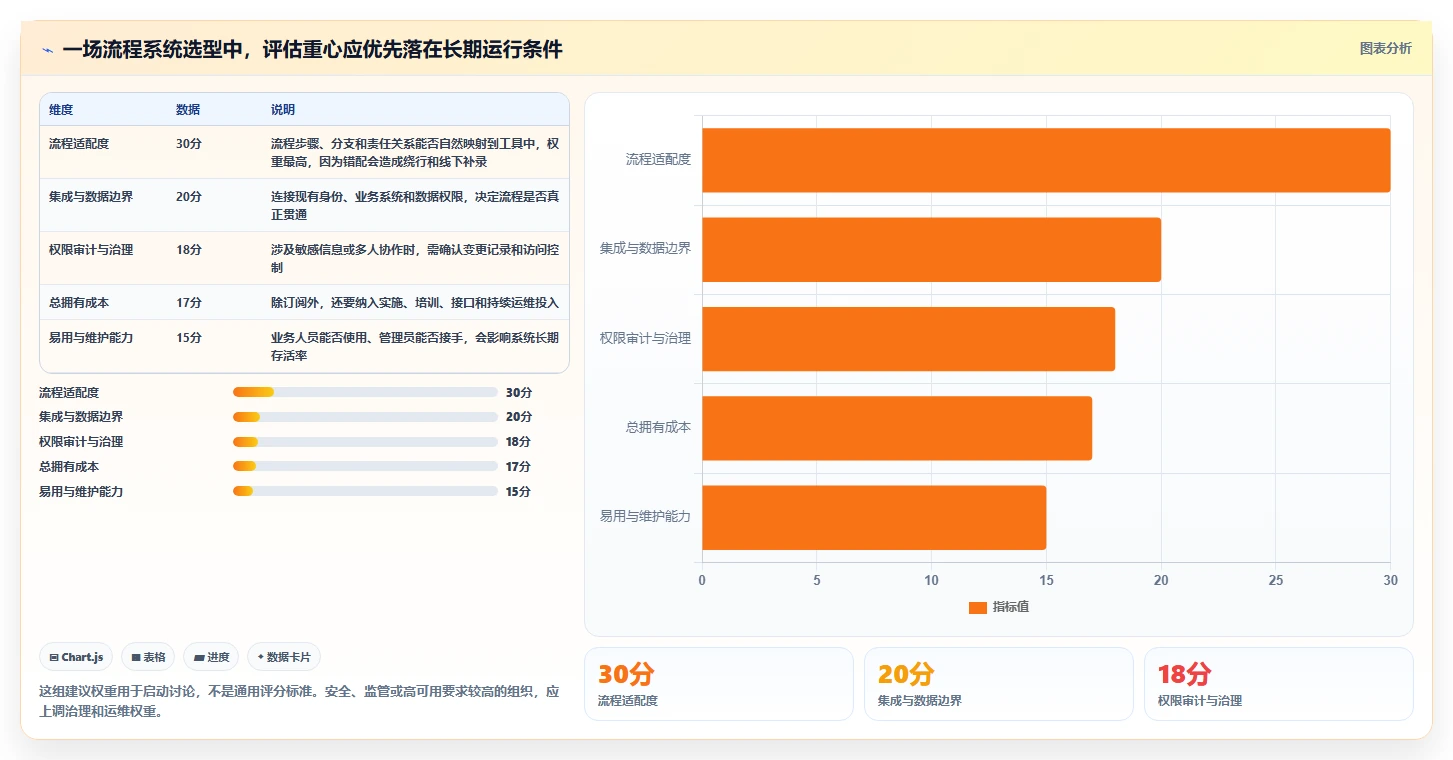Screen dimensions: 1453x760
Task: Click the 17分 progress list value
Action: coord(518,467)
